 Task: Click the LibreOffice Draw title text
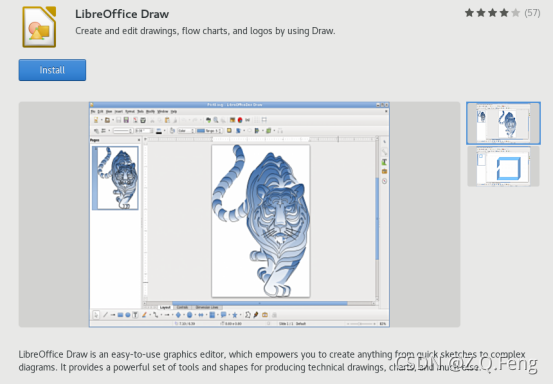(122, 14)
